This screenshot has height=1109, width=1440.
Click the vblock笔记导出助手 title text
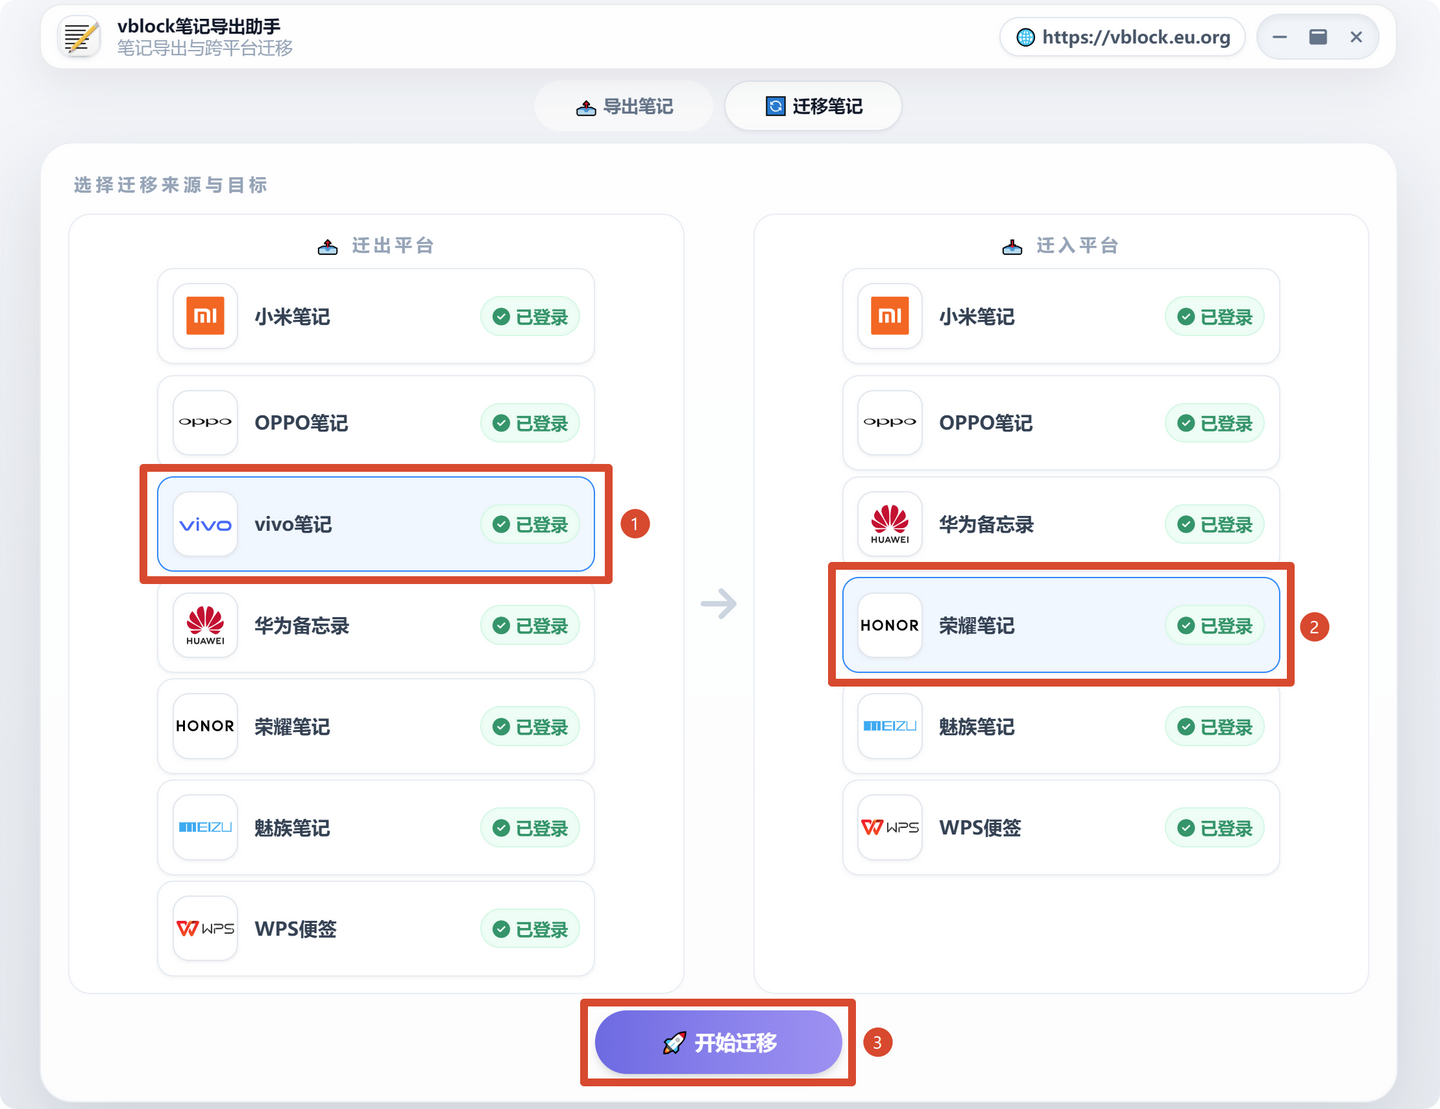coord(199,27)
